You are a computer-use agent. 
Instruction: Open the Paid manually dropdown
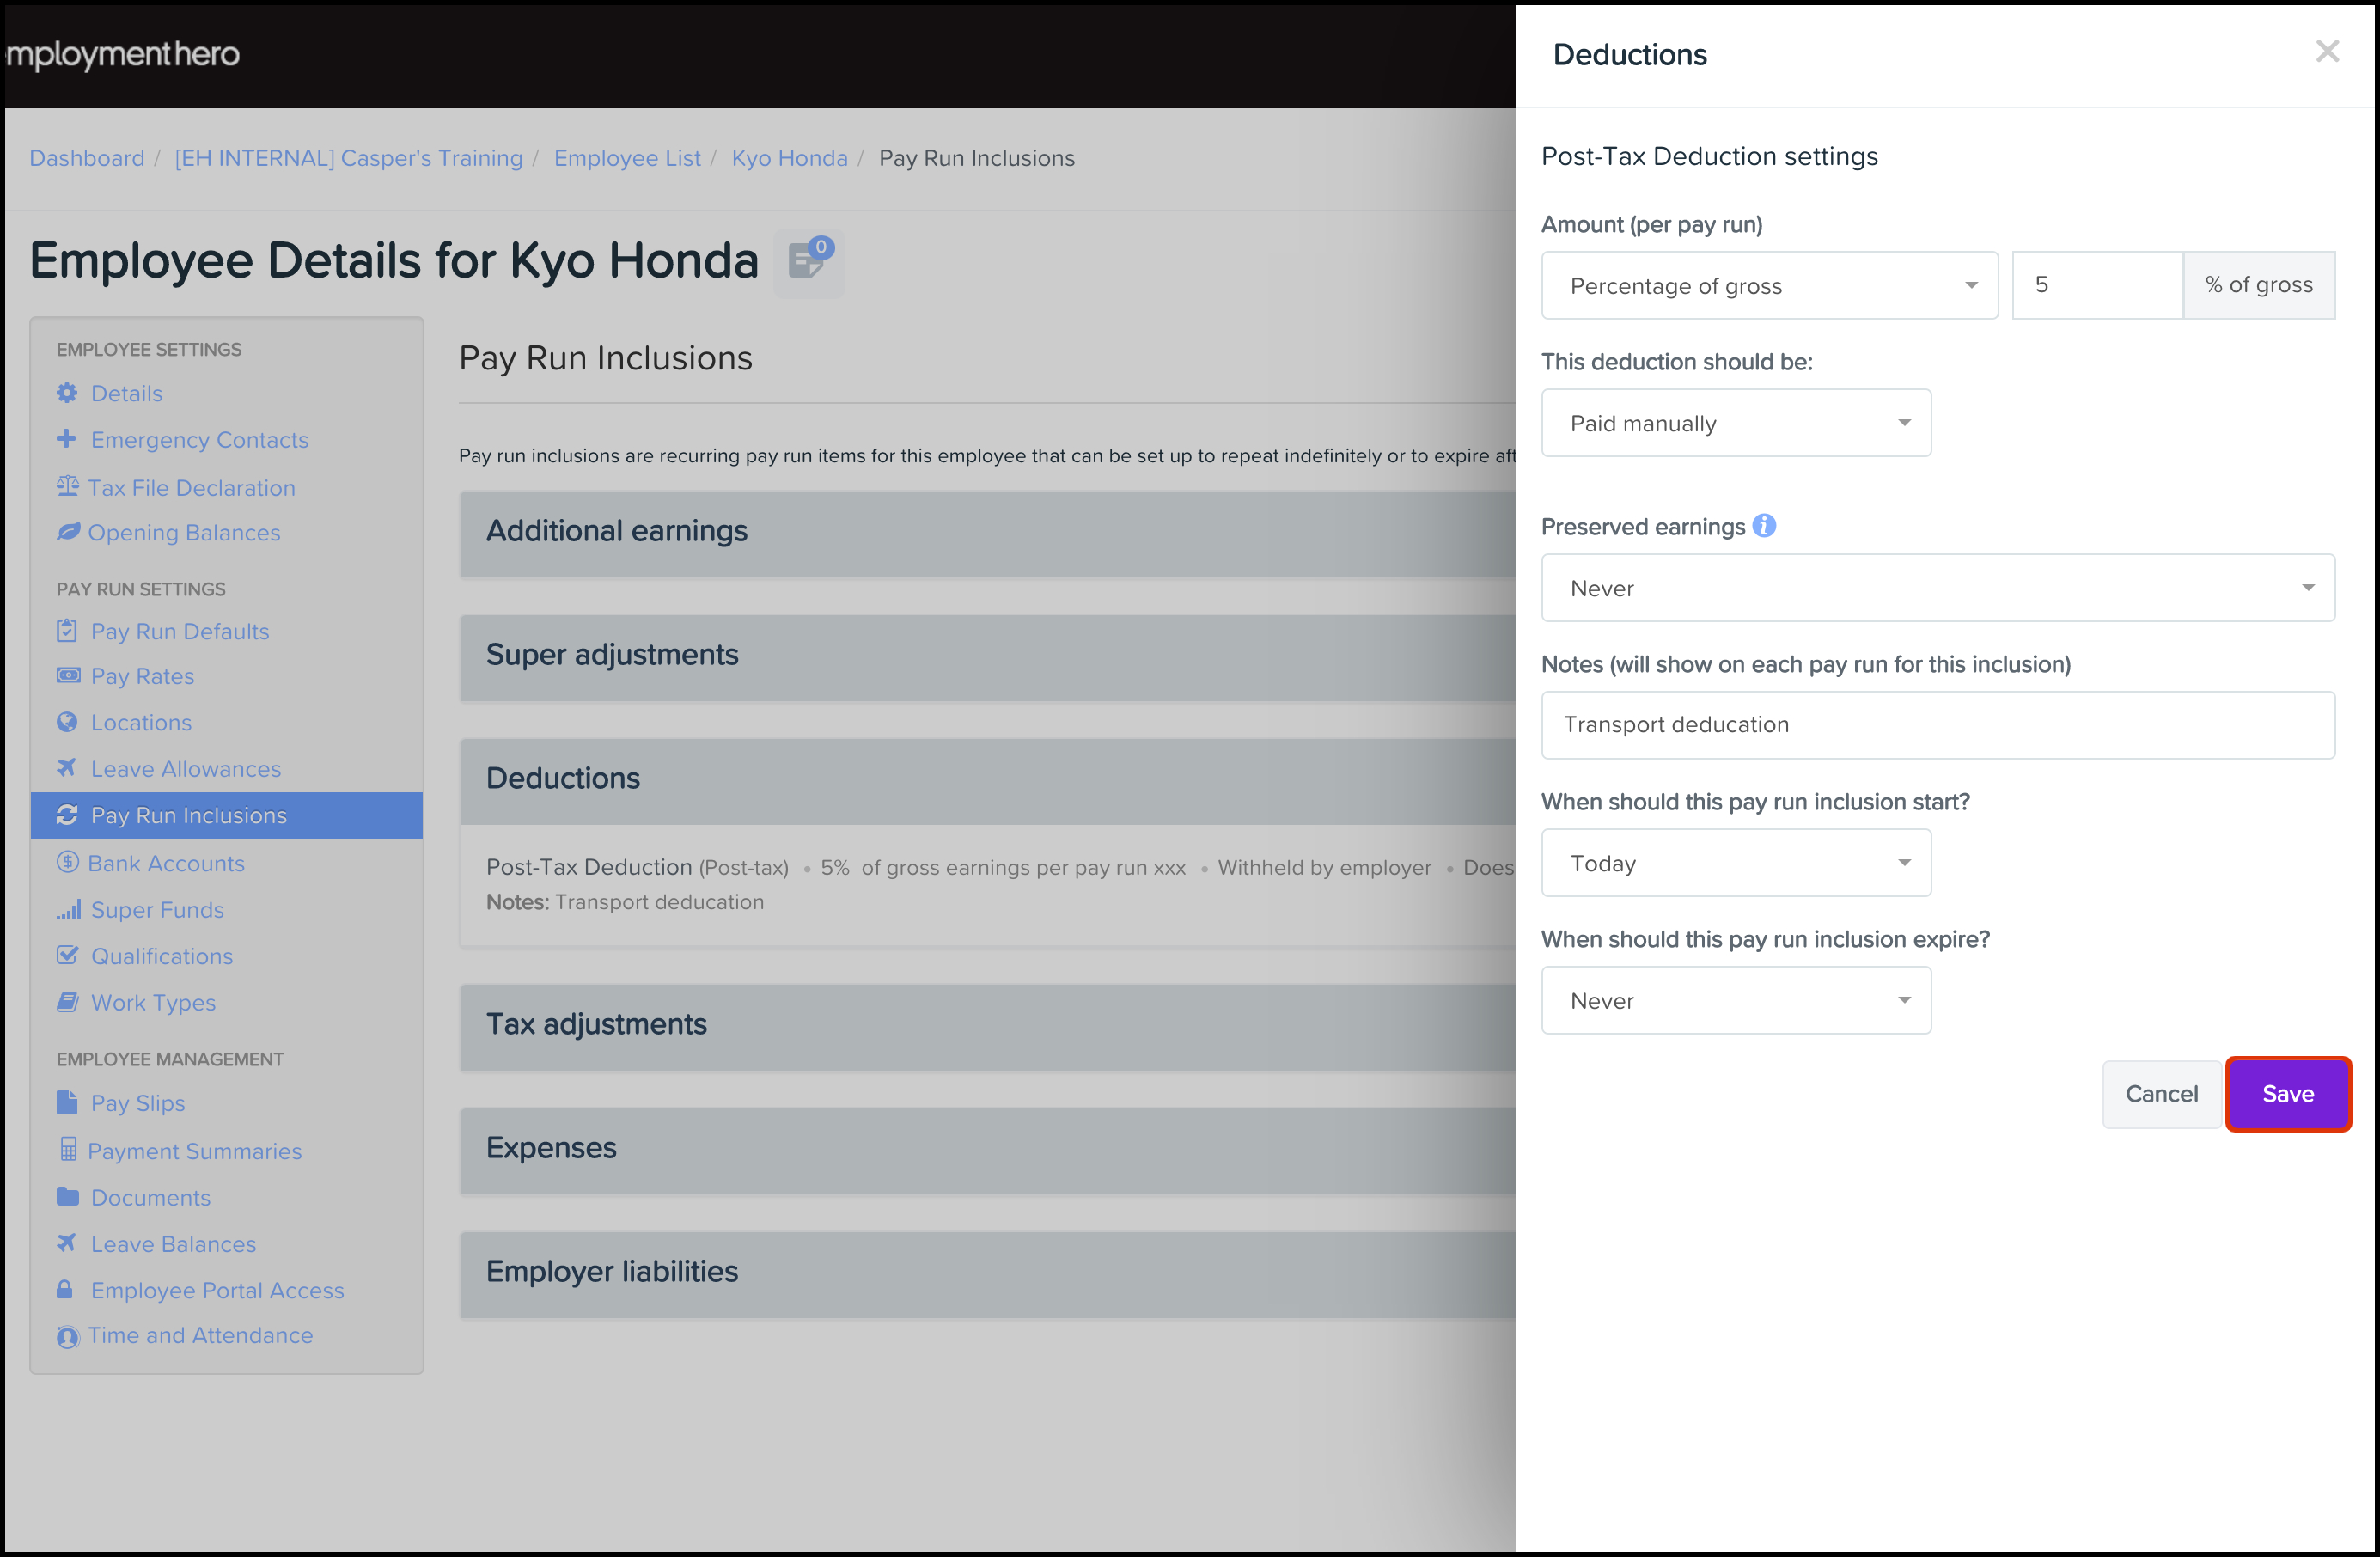click(x=1735, y=423)
